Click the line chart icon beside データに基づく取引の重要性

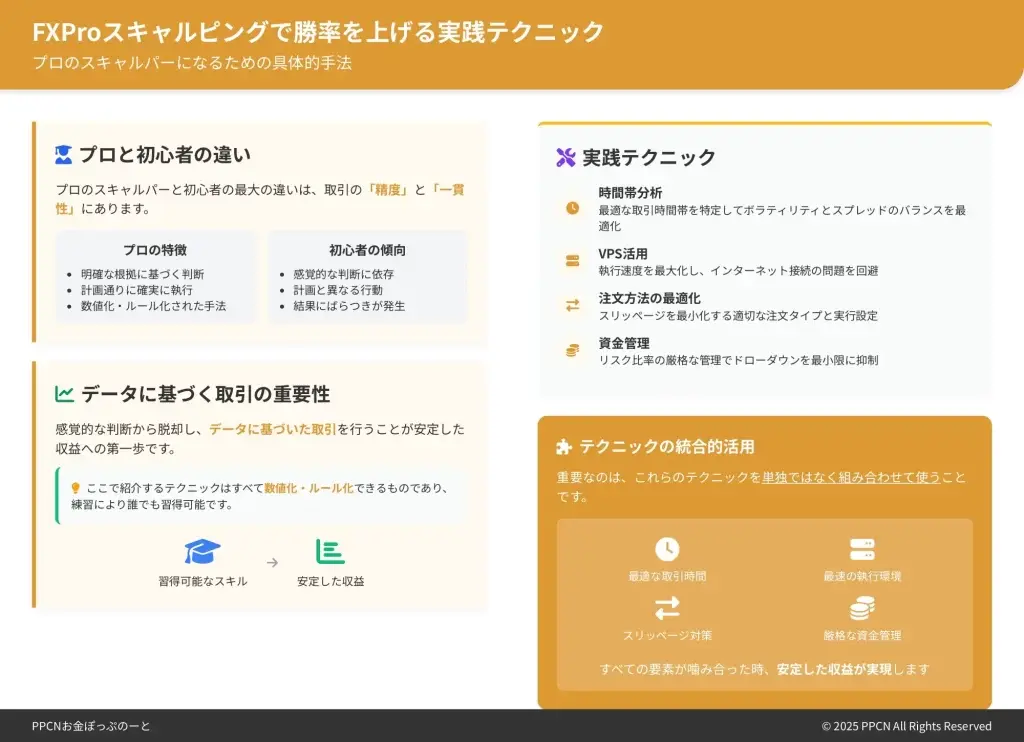(x=65, y=394)
